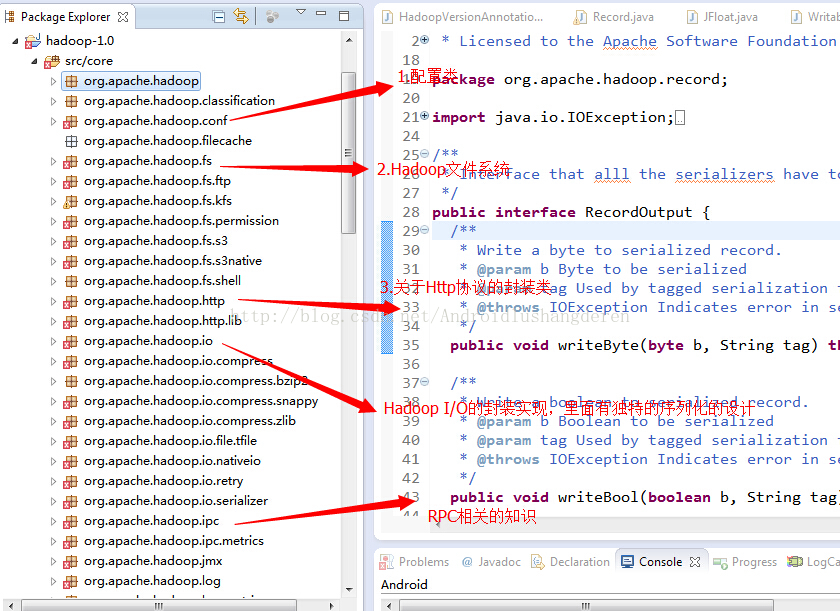Screen dimensions: 840x611
Task: Maximize the Package Explorer panel
Action: pos(344,16)
